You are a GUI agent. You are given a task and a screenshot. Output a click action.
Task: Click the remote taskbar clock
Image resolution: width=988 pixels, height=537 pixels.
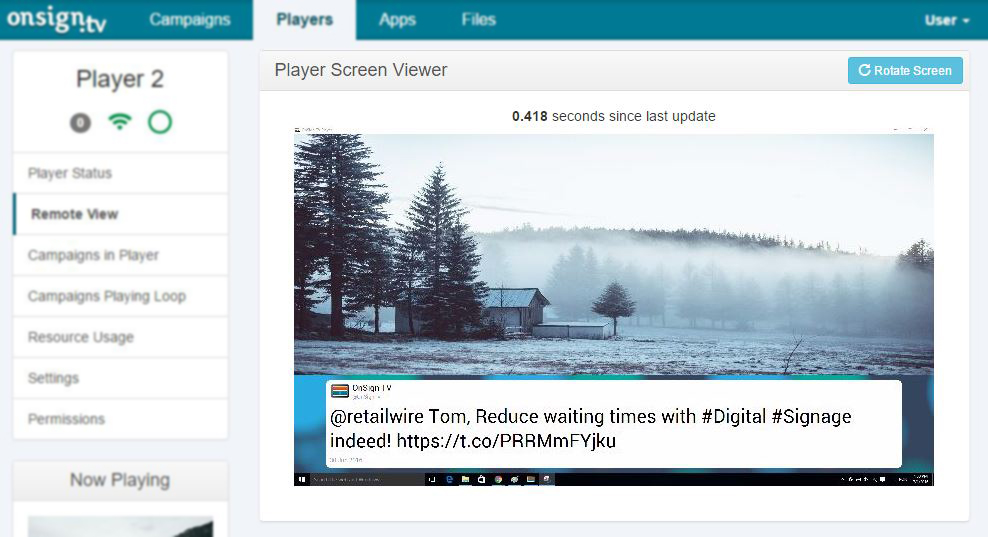click(x=921, y=479)
